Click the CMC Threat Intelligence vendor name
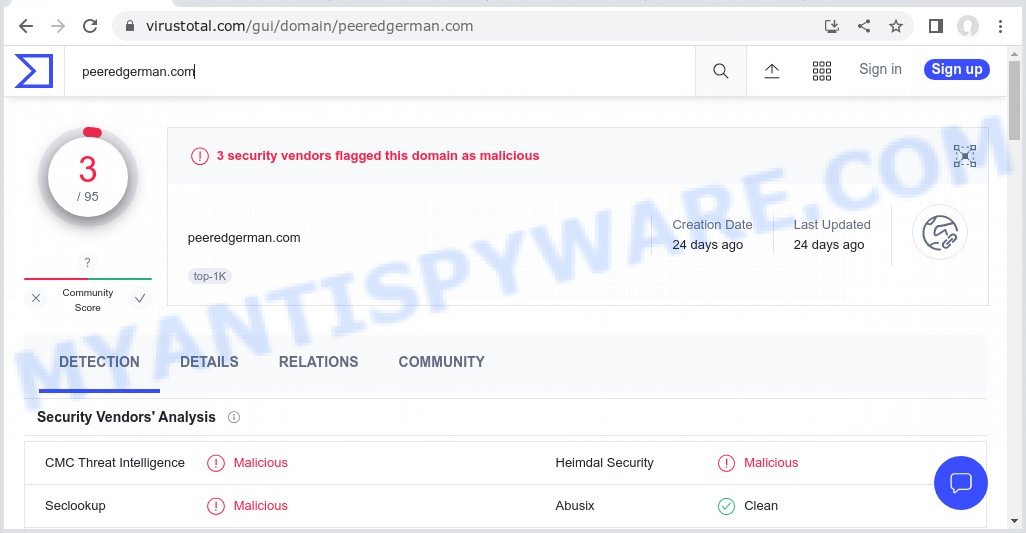1026x533 pixels. point(115,463)
